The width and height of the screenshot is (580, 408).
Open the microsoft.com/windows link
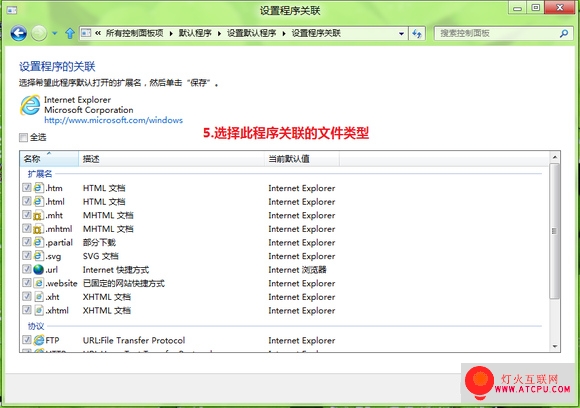[x=113, y=120]
